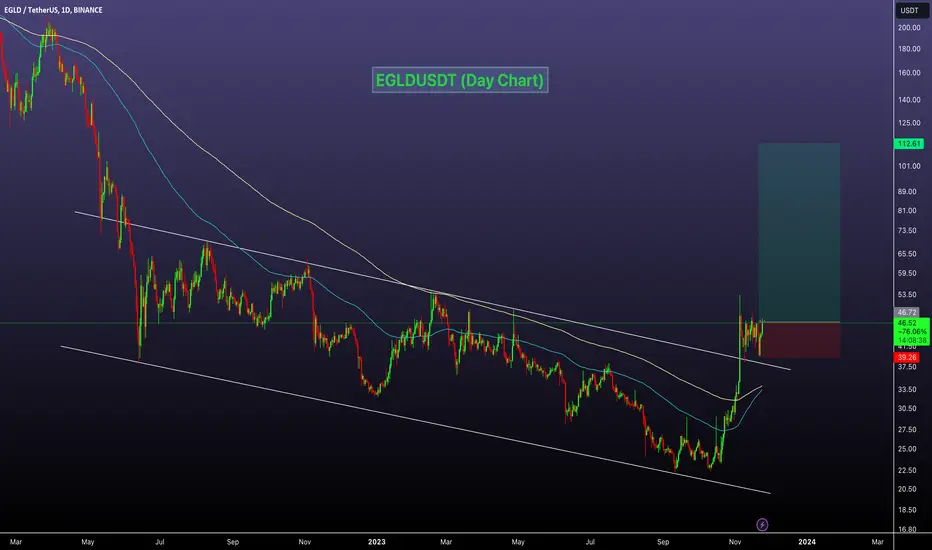Click the 25.00 price axis label
932x550 pixels.
coord(907,449)
